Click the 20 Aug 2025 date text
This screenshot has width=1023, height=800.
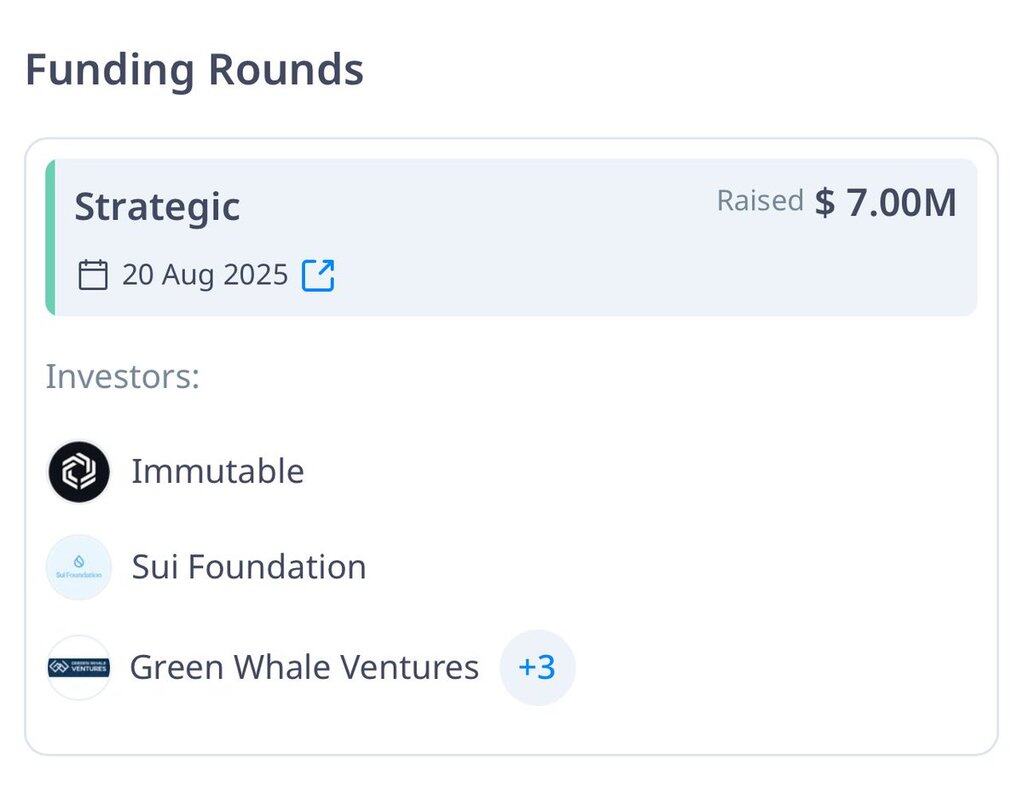click(x=205, y=275)
